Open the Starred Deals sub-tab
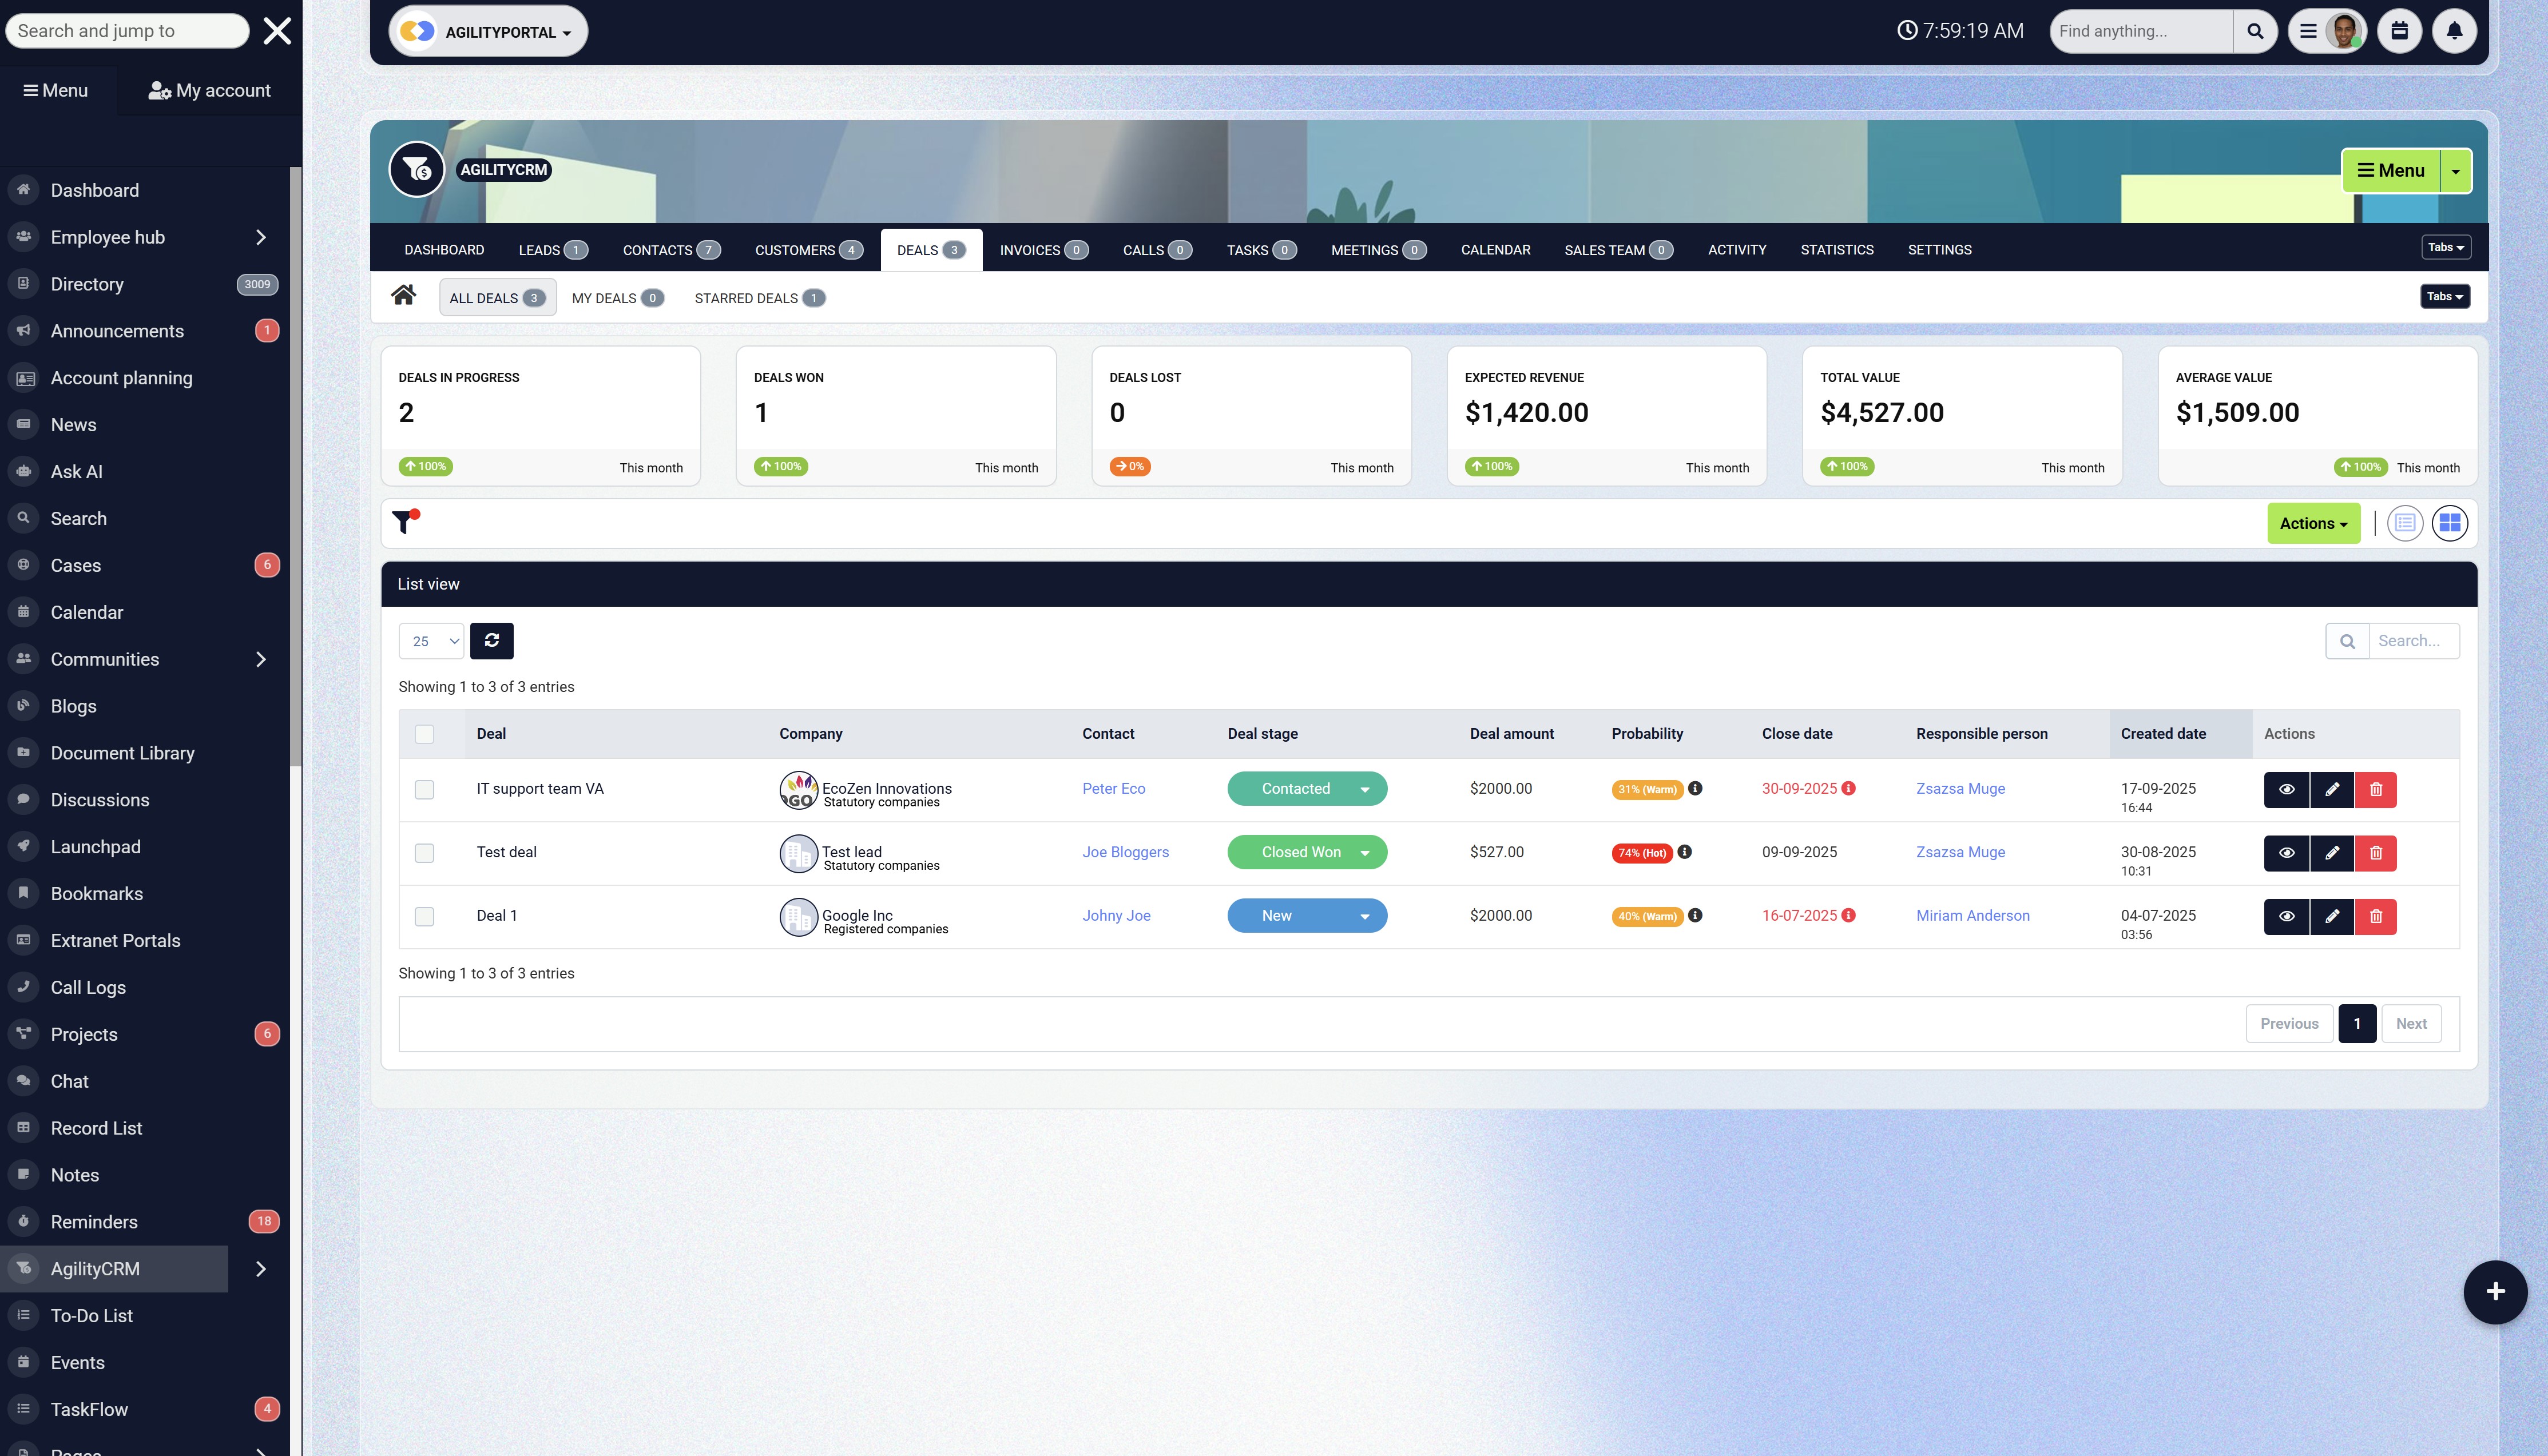 (x=758, y=298)
